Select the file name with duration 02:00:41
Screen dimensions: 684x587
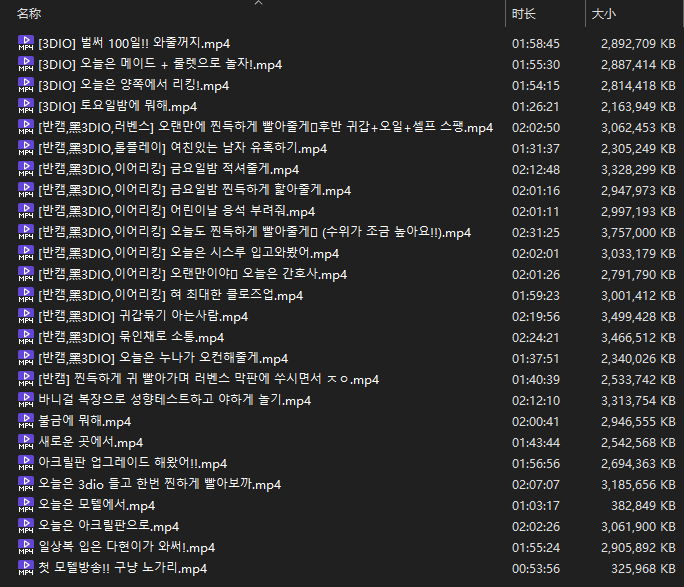click(x=85, y=421)
